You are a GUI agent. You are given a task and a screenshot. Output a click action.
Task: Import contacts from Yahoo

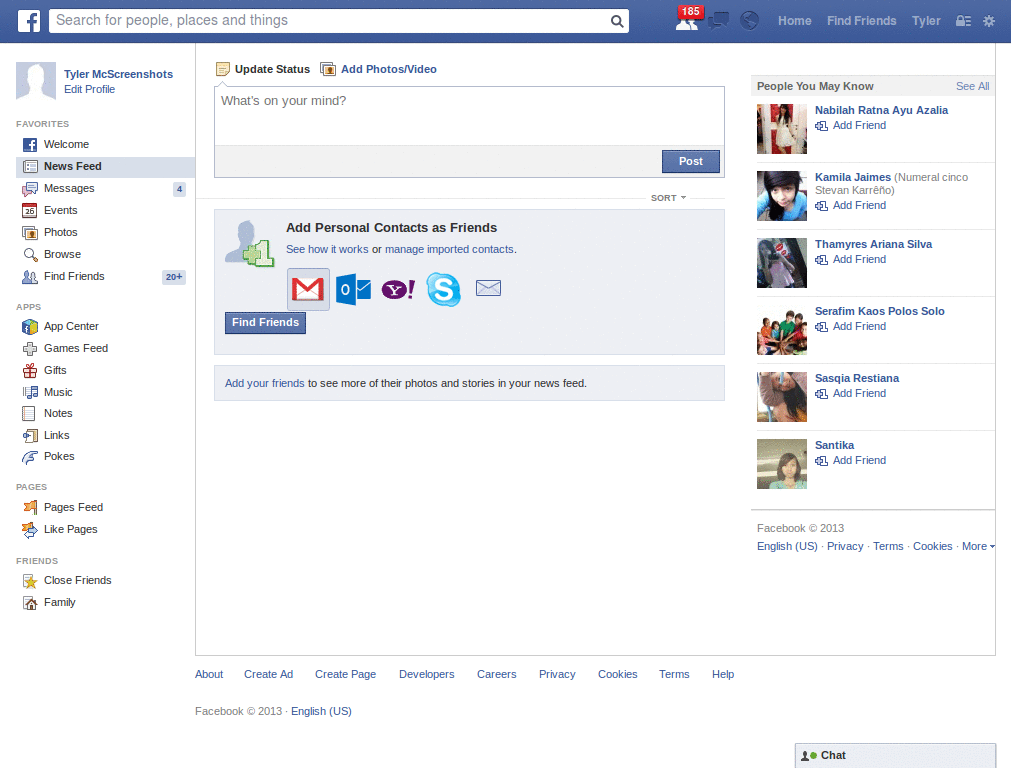[397, 289]
